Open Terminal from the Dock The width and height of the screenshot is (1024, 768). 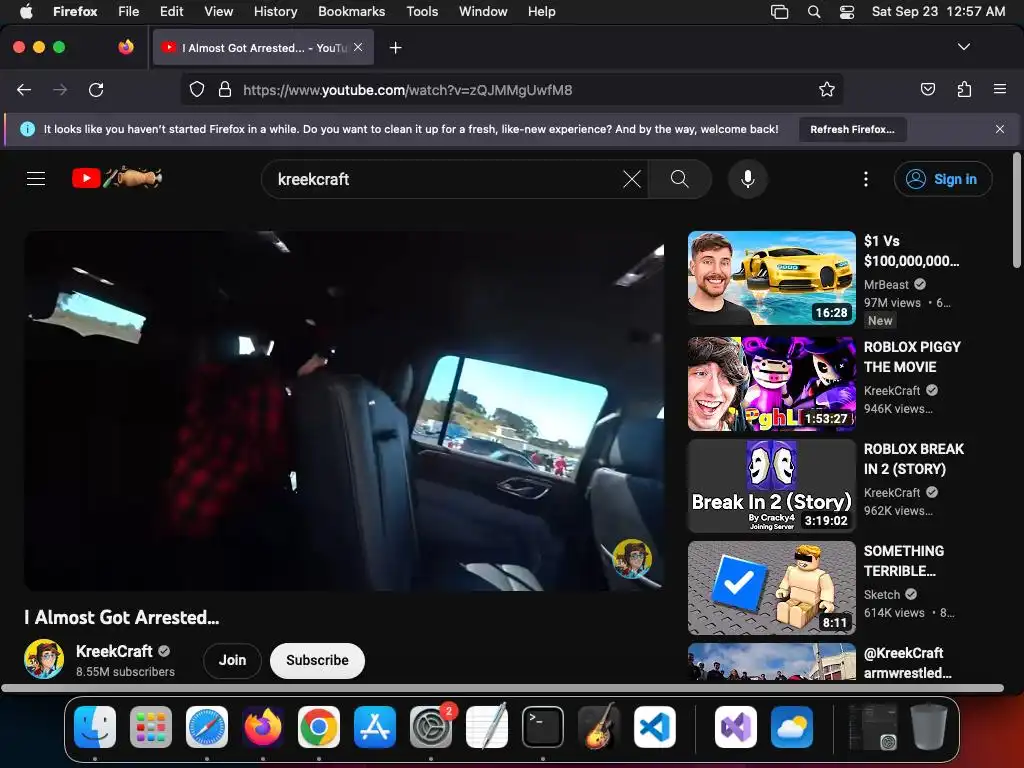coord(543,727)
